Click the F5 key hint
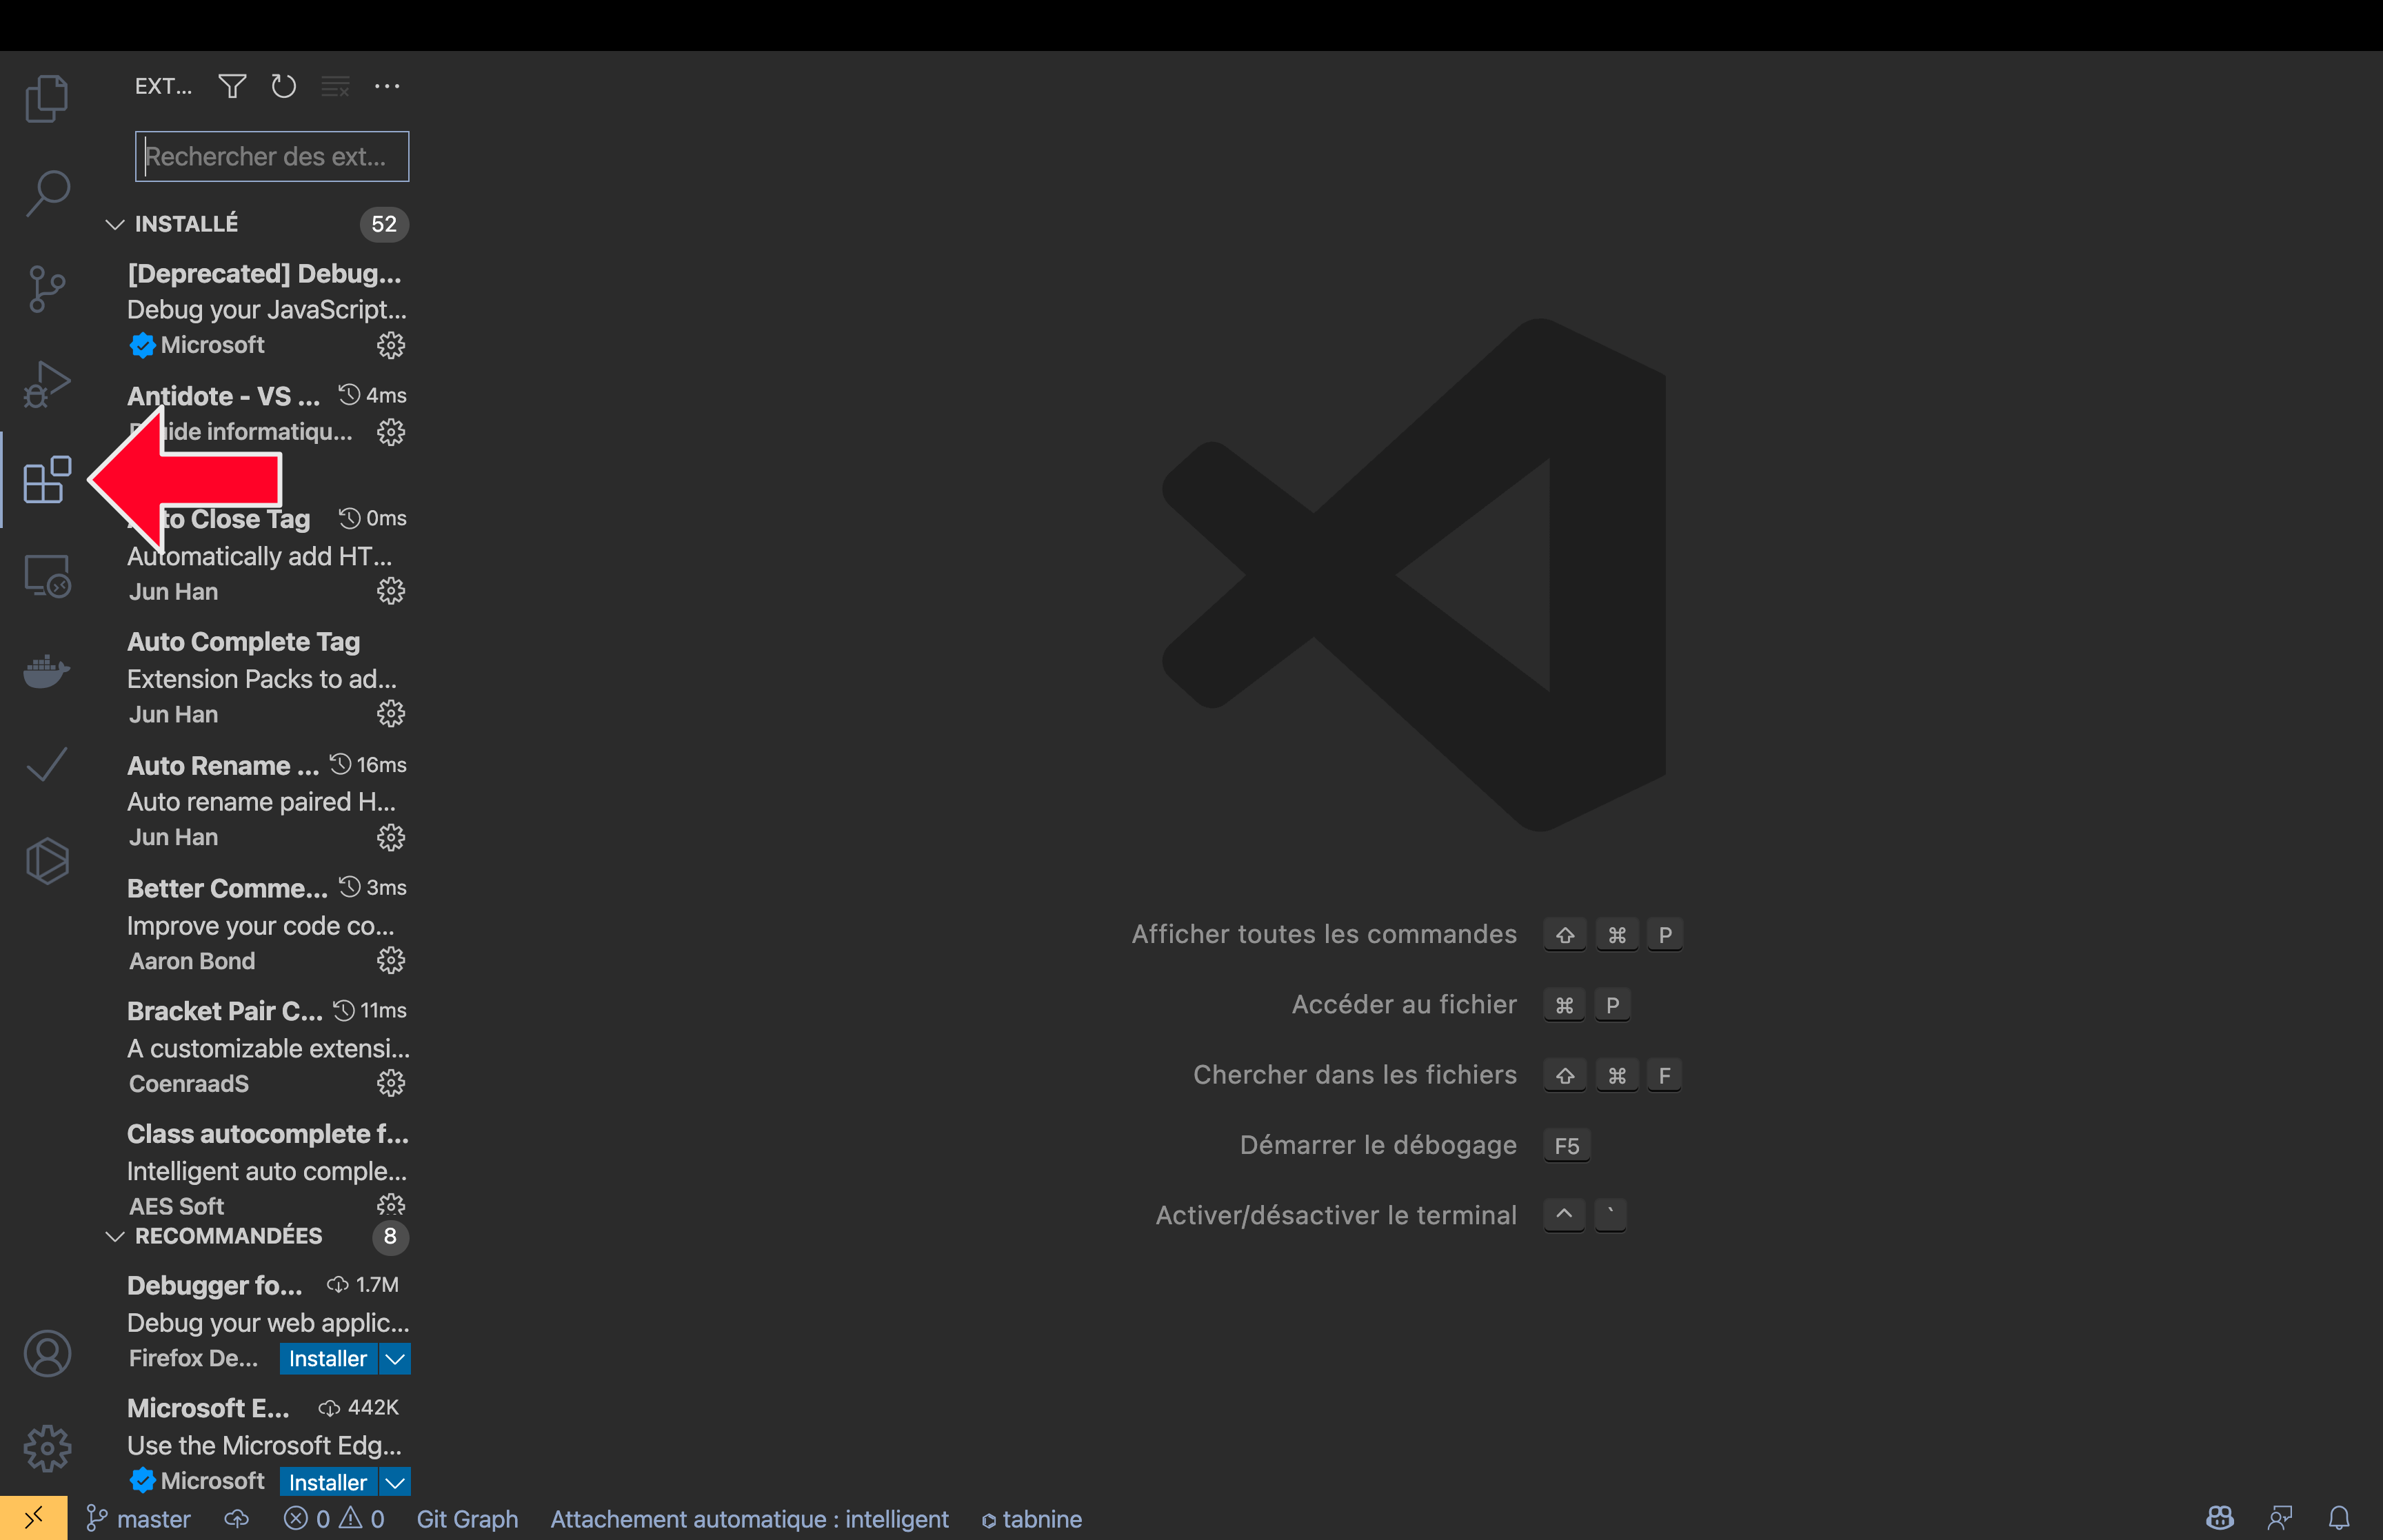 click(1567, 1146)
